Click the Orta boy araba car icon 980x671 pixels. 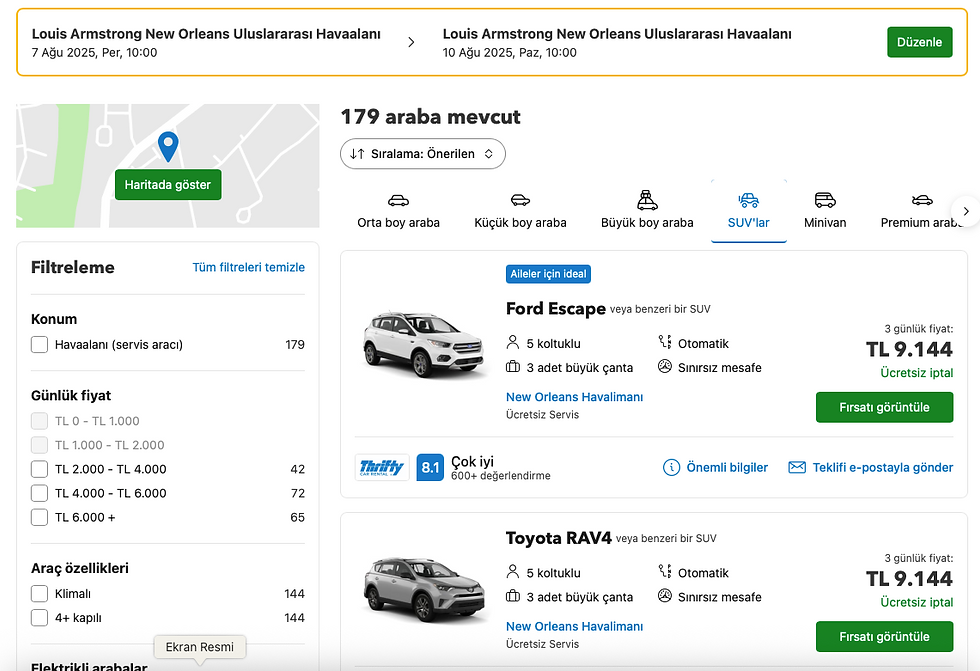click(x=398, y=201)
